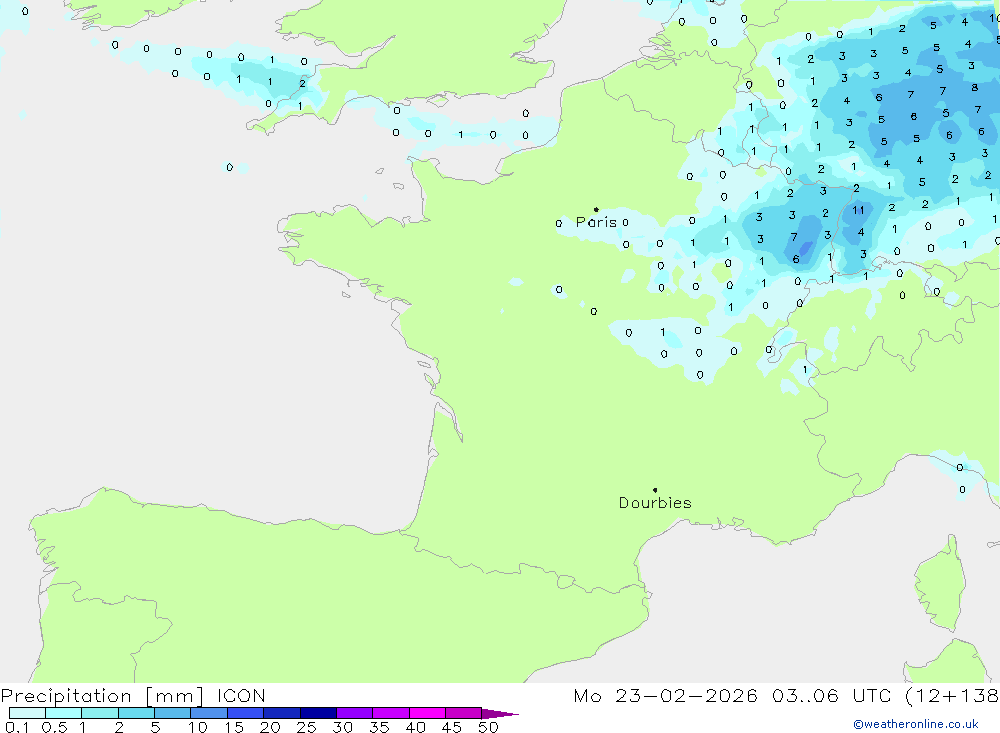Select the 15–20 mm legend color swatch
This screenshot has height=733, width=1000.
[x=246, y=713]
